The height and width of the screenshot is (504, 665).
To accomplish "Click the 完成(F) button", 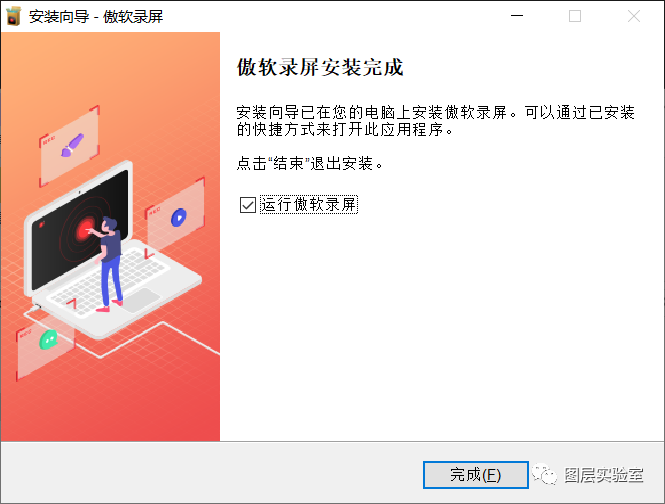I will click(x=475, y=475).
